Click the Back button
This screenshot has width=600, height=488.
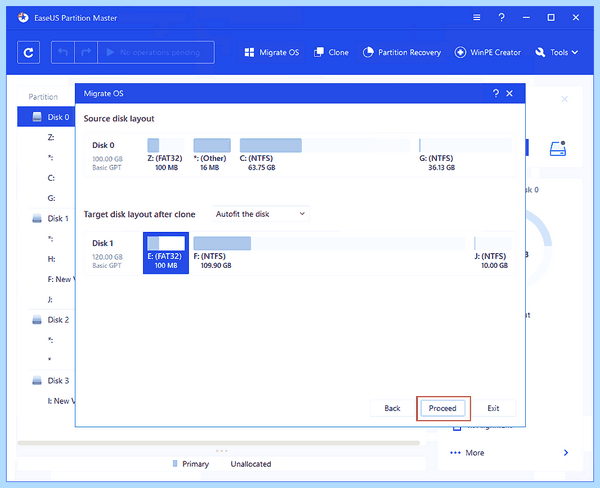click(x=392, y=408)
